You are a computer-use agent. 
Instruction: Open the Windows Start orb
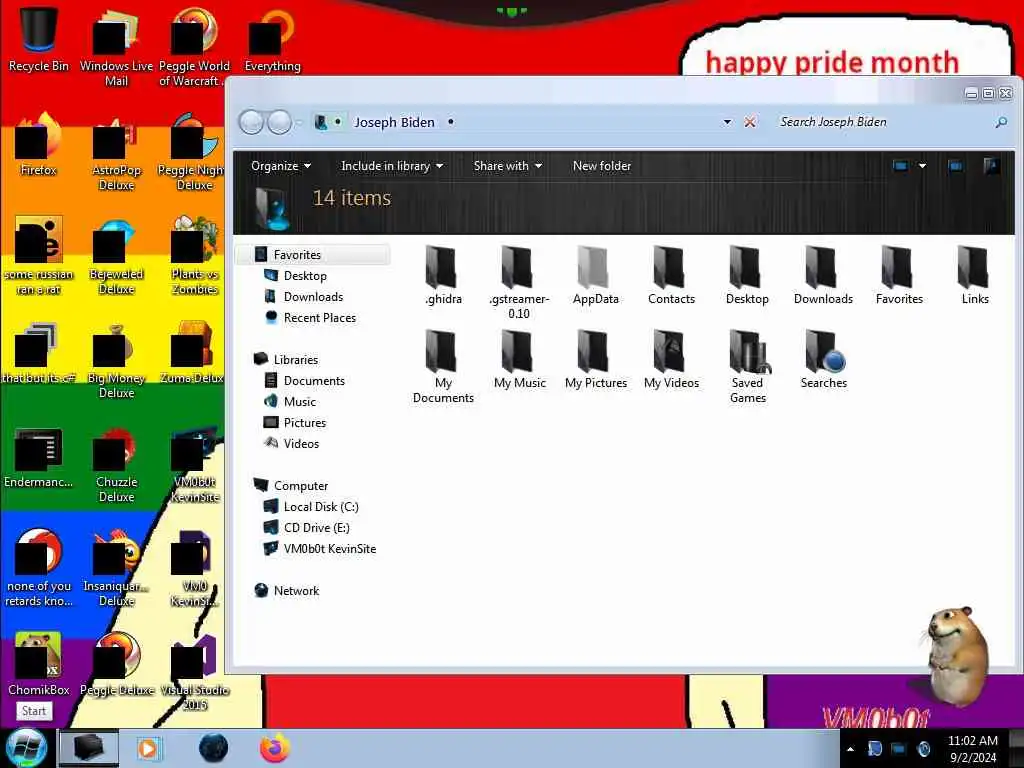click(26, 748)
